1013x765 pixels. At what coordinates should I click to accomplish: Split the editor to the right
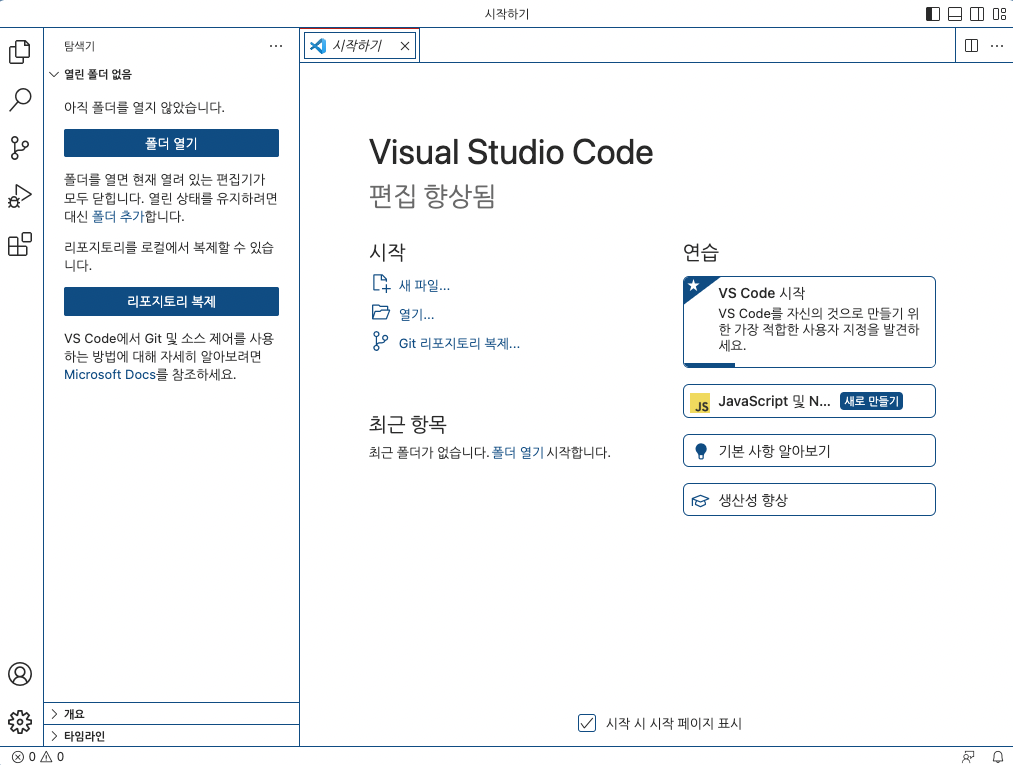(971, 45)
